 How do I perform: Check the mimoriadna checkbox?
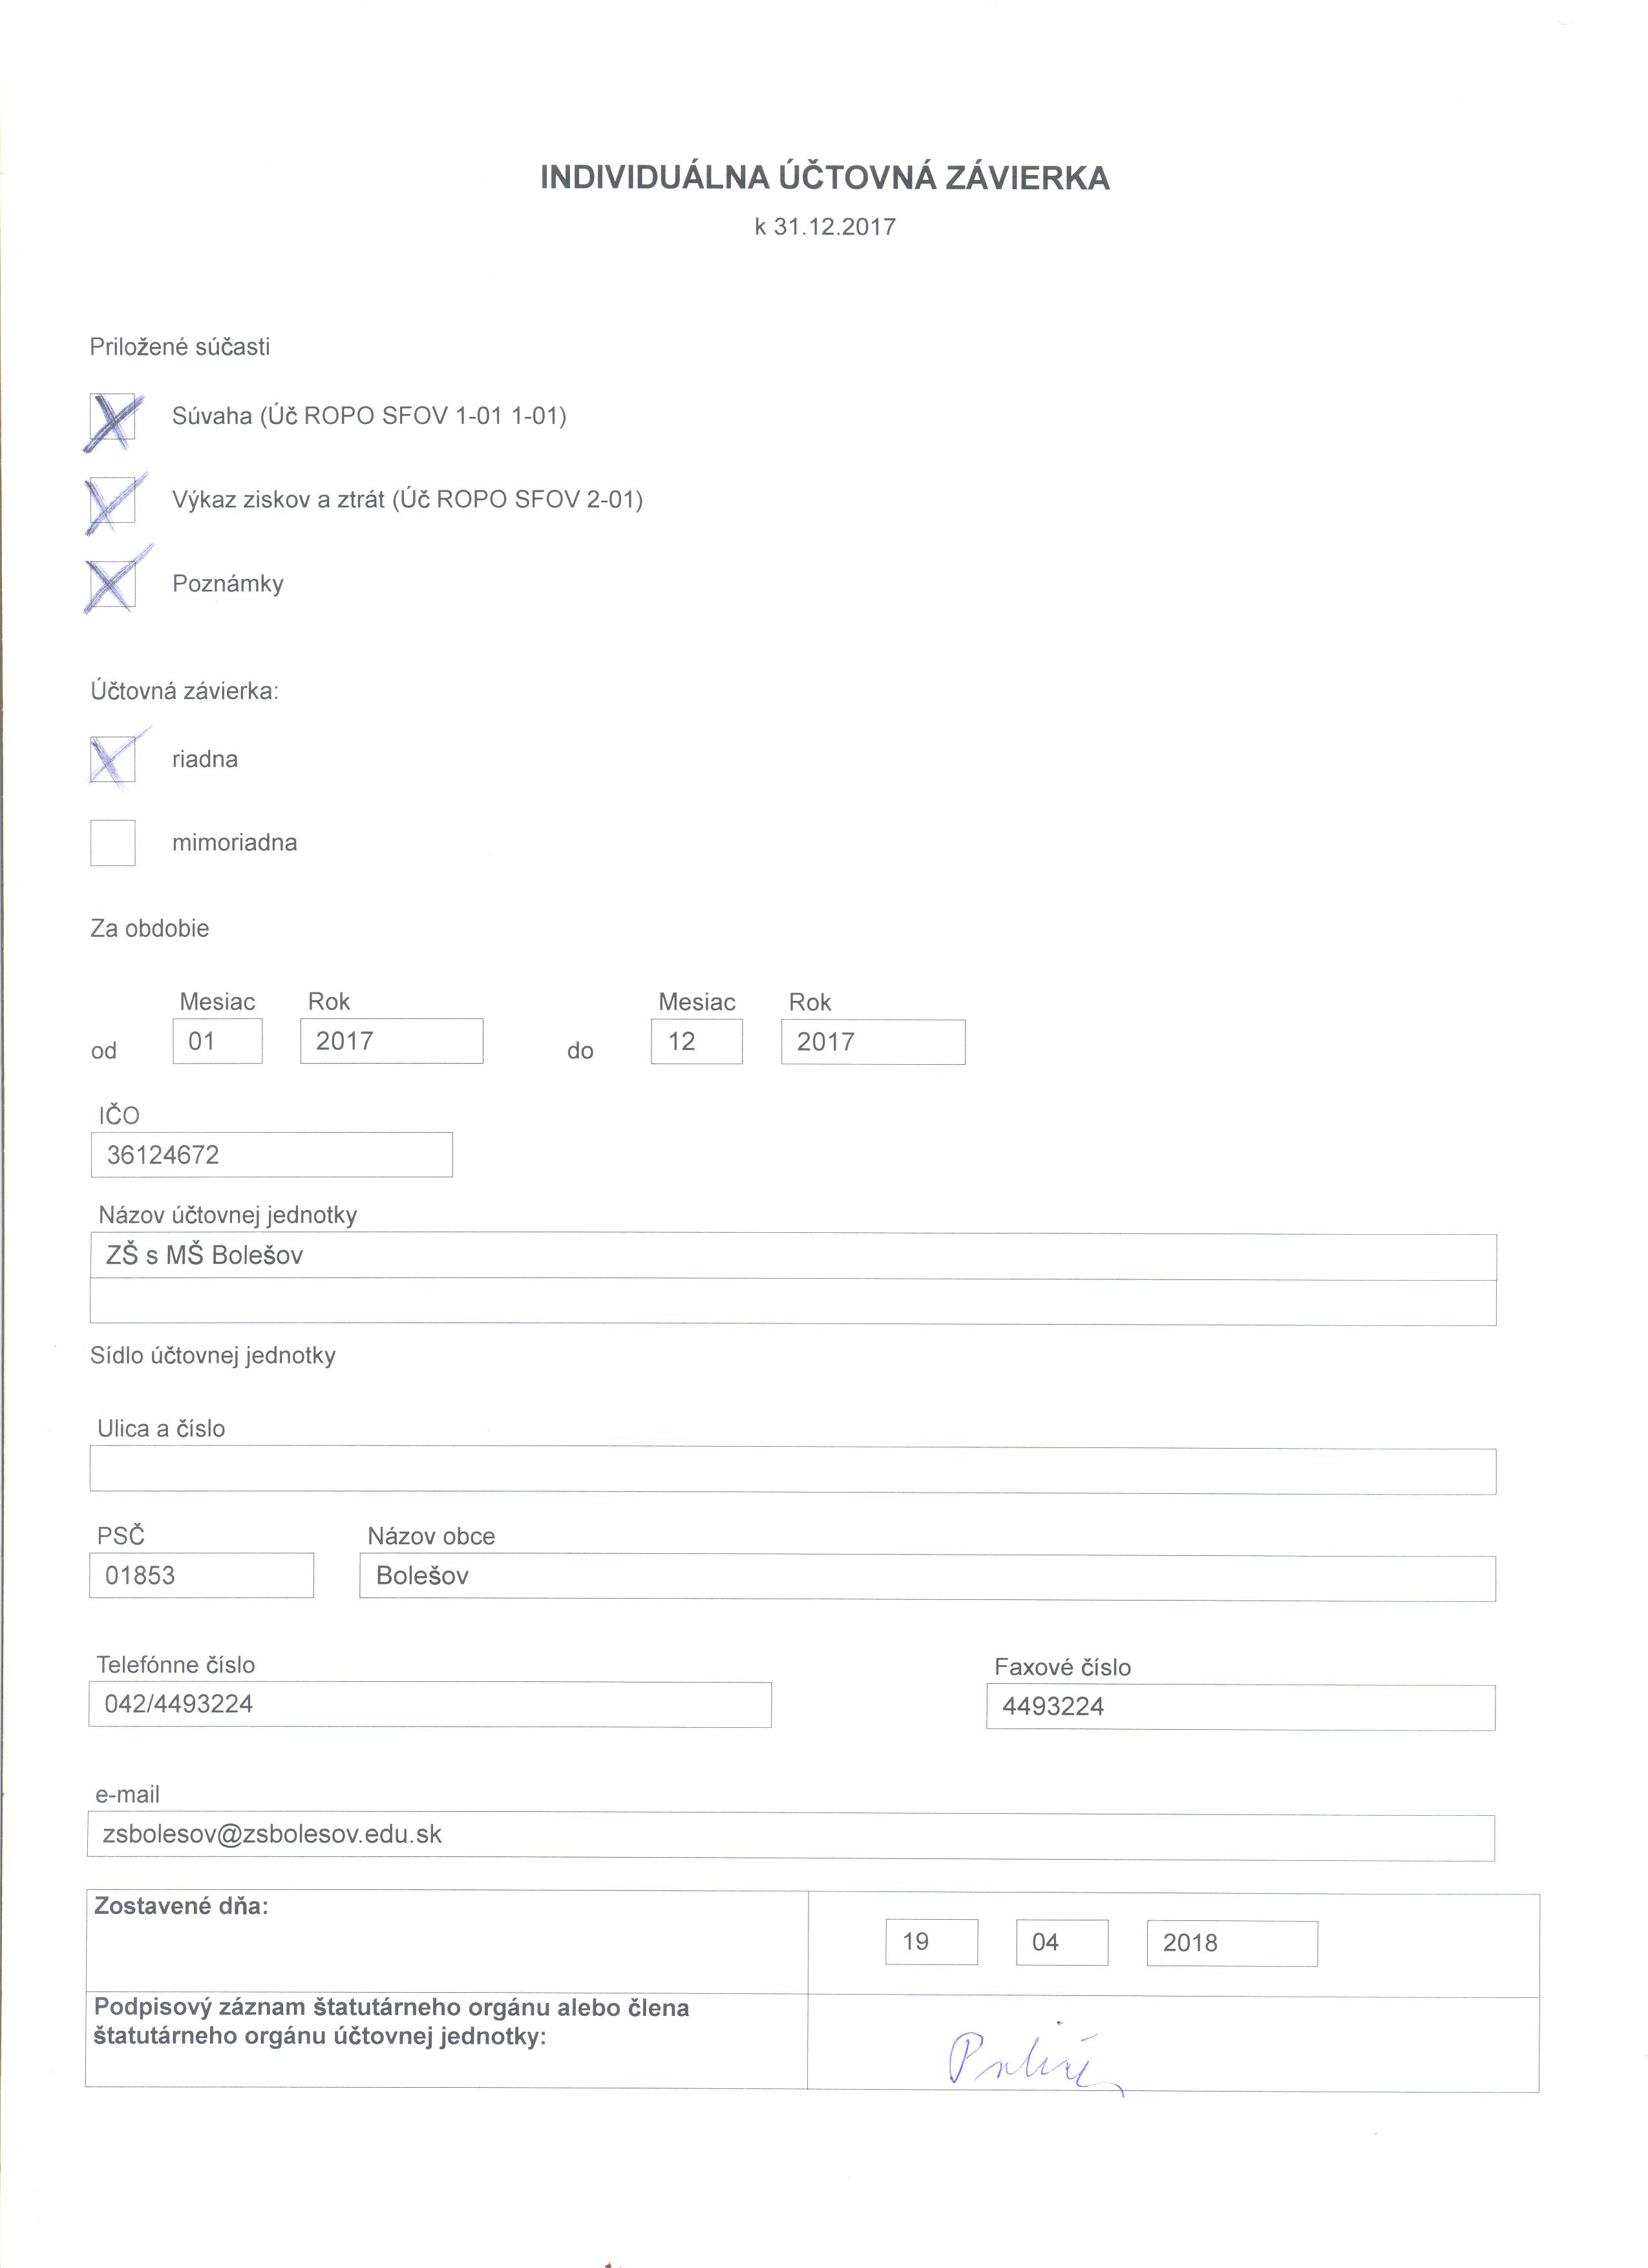[x=113, y=842]
